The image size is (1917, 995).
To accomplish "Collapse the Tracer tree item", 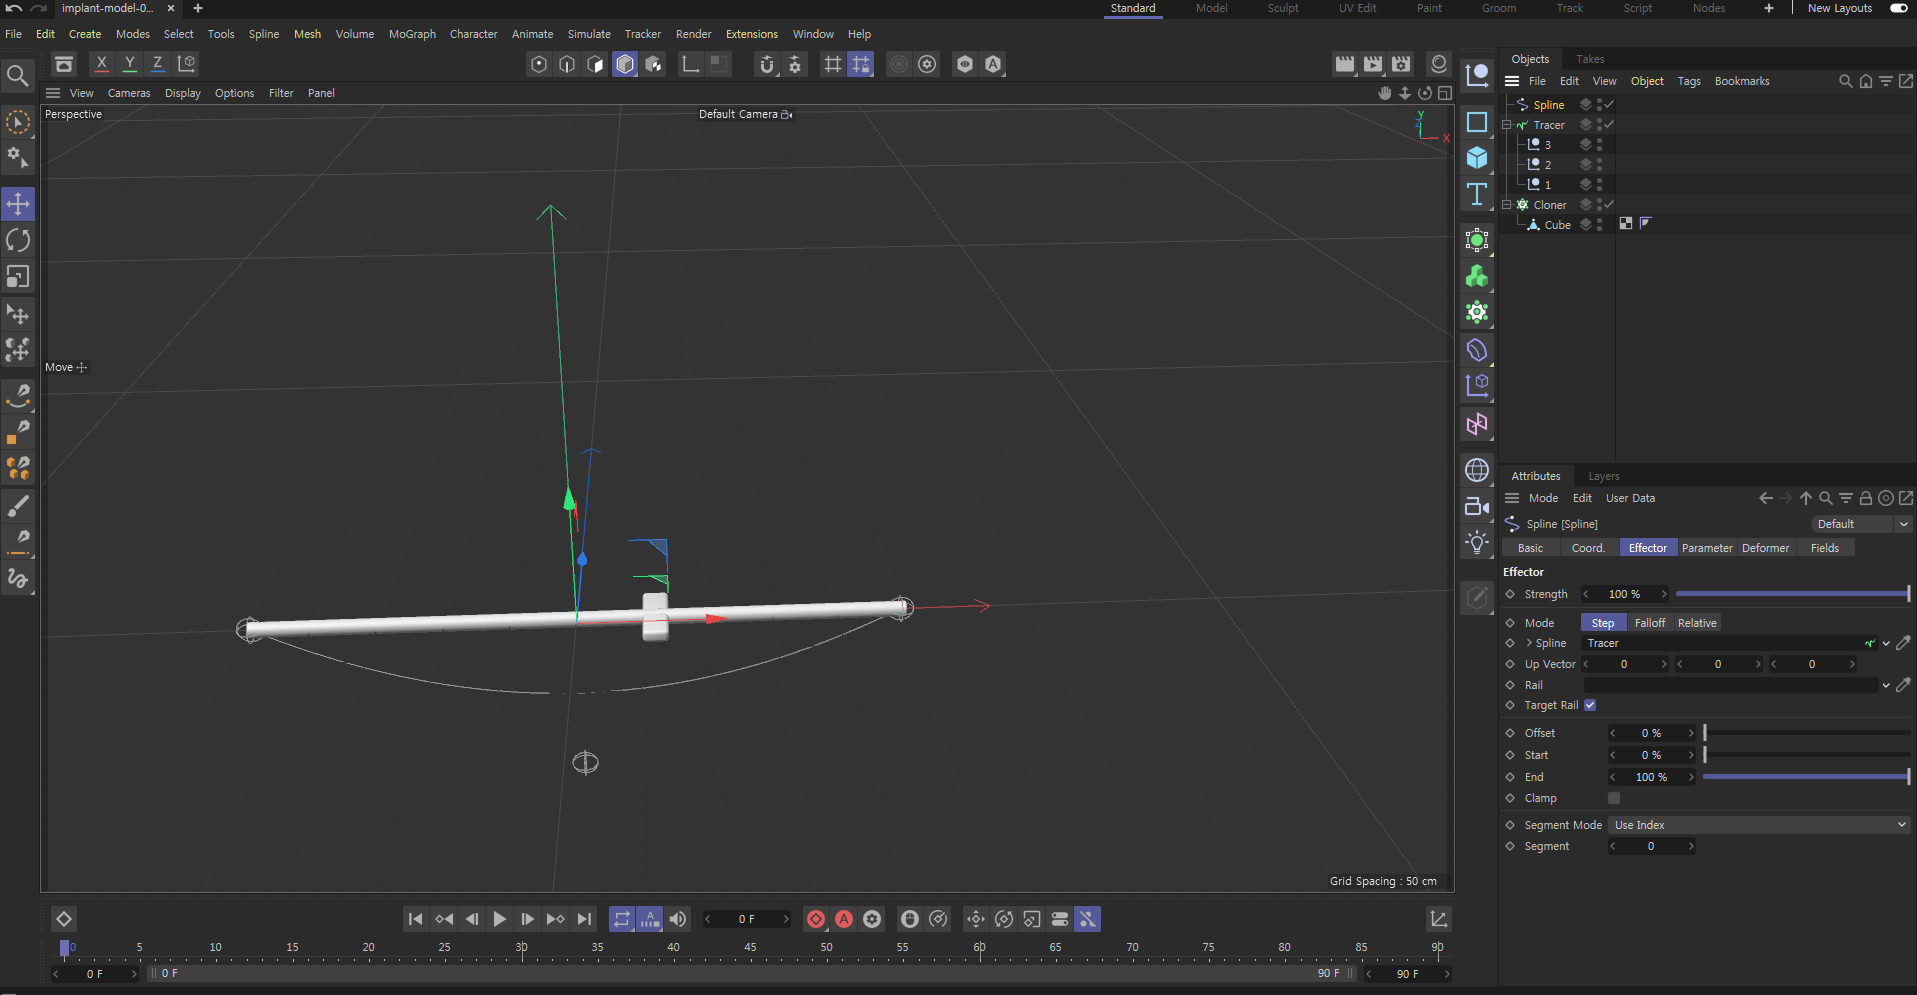I will click(1506, 125).
